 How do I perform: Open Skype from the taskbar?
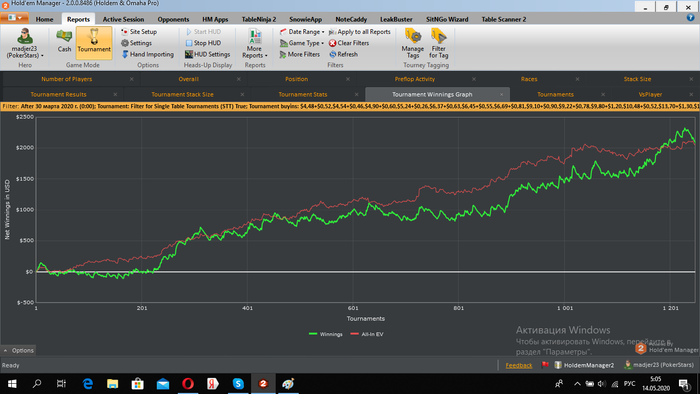point(238,384)
